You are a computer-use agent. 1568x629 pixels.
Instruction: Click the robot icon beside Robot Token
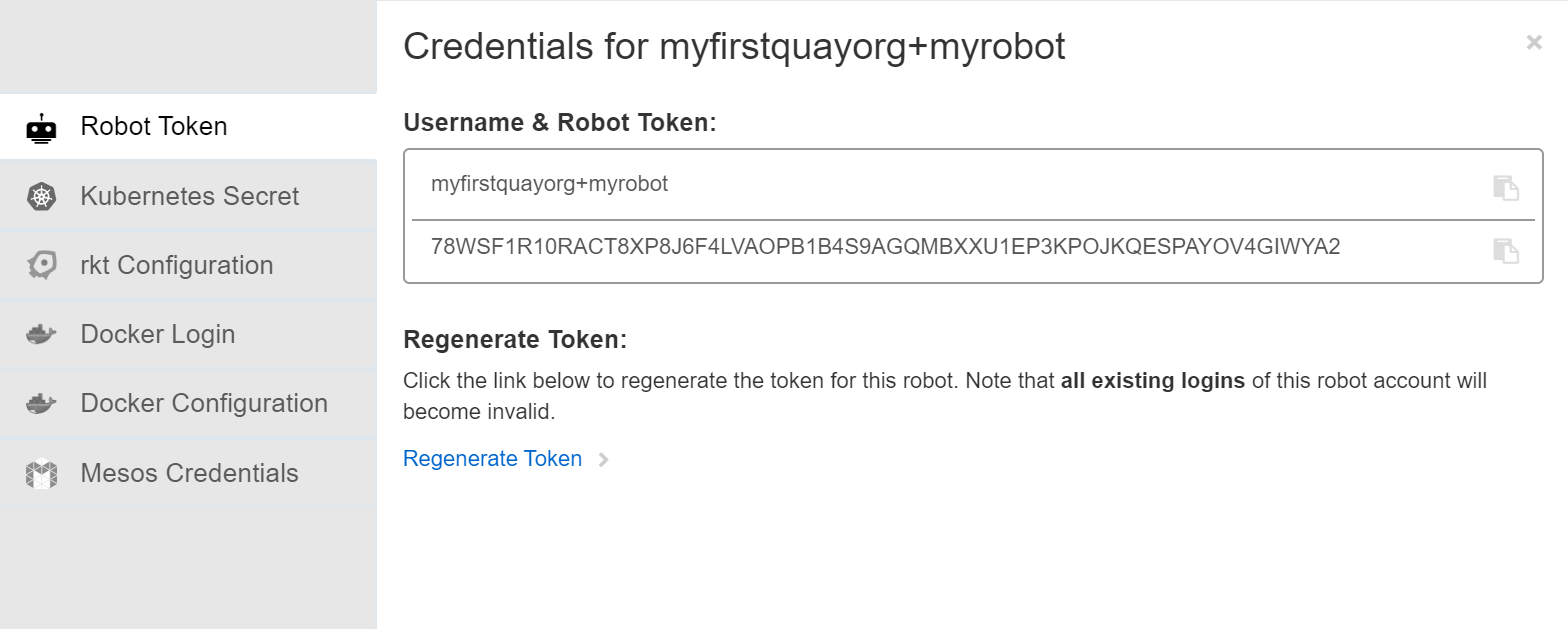pos(41,128)
